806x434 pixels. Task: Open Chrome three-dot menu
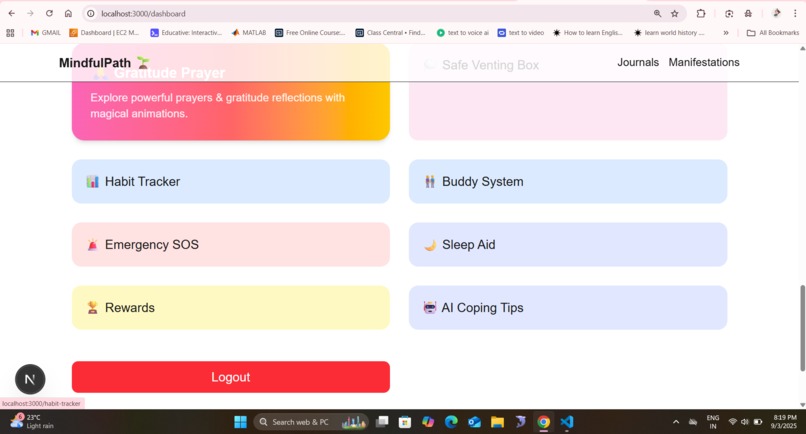(795, 13)
